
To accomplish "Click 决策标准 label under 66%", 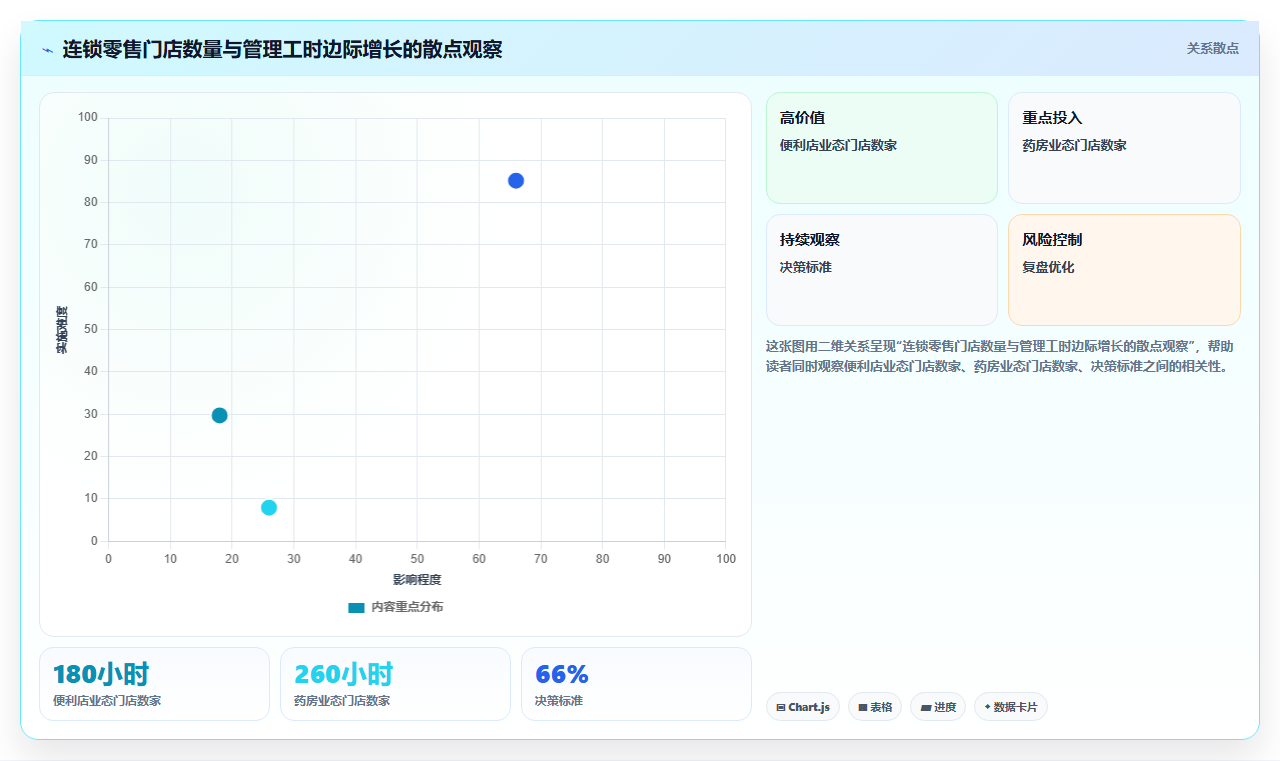I will [559, 701].
